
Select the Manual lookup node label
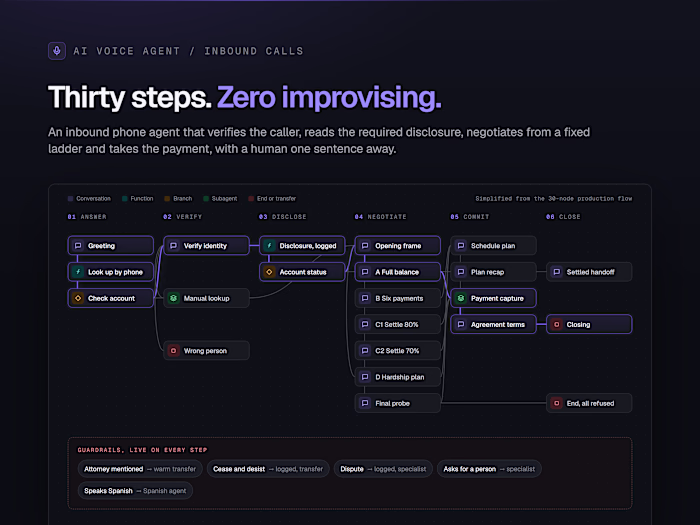tap(206, 299)
